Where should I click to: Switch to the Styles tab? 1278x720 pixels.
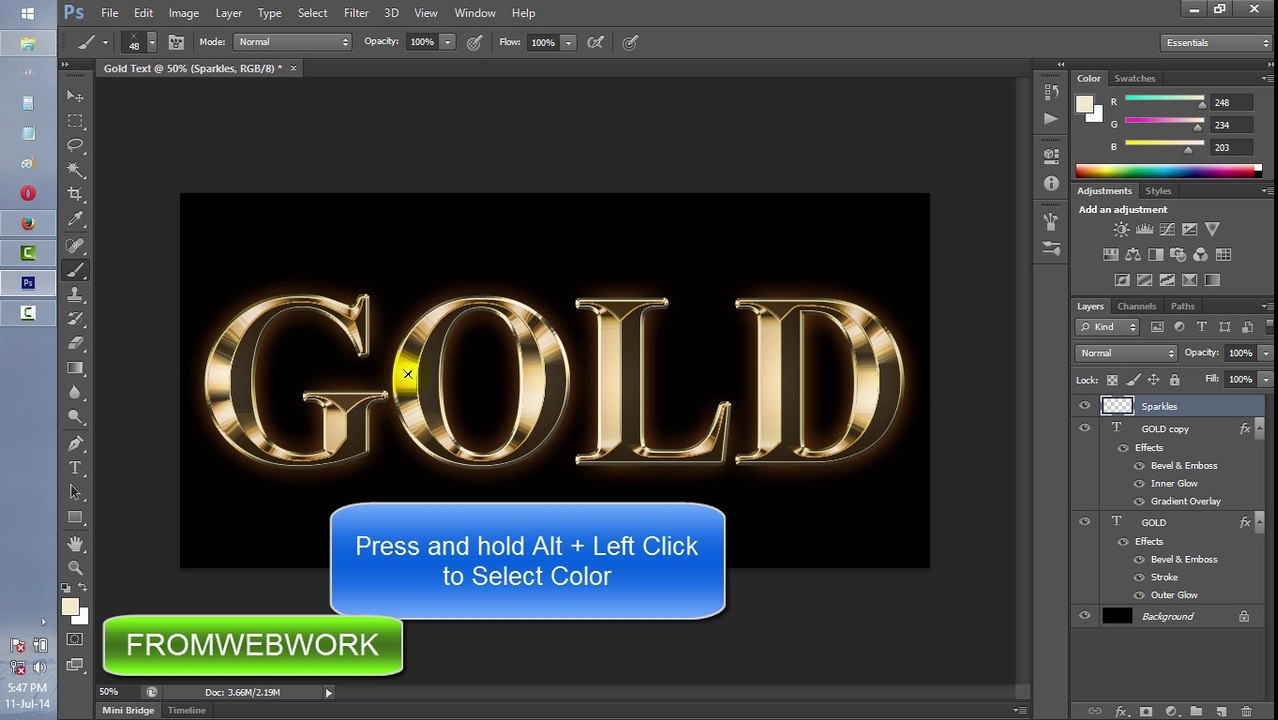click(x=1158, y=191)
